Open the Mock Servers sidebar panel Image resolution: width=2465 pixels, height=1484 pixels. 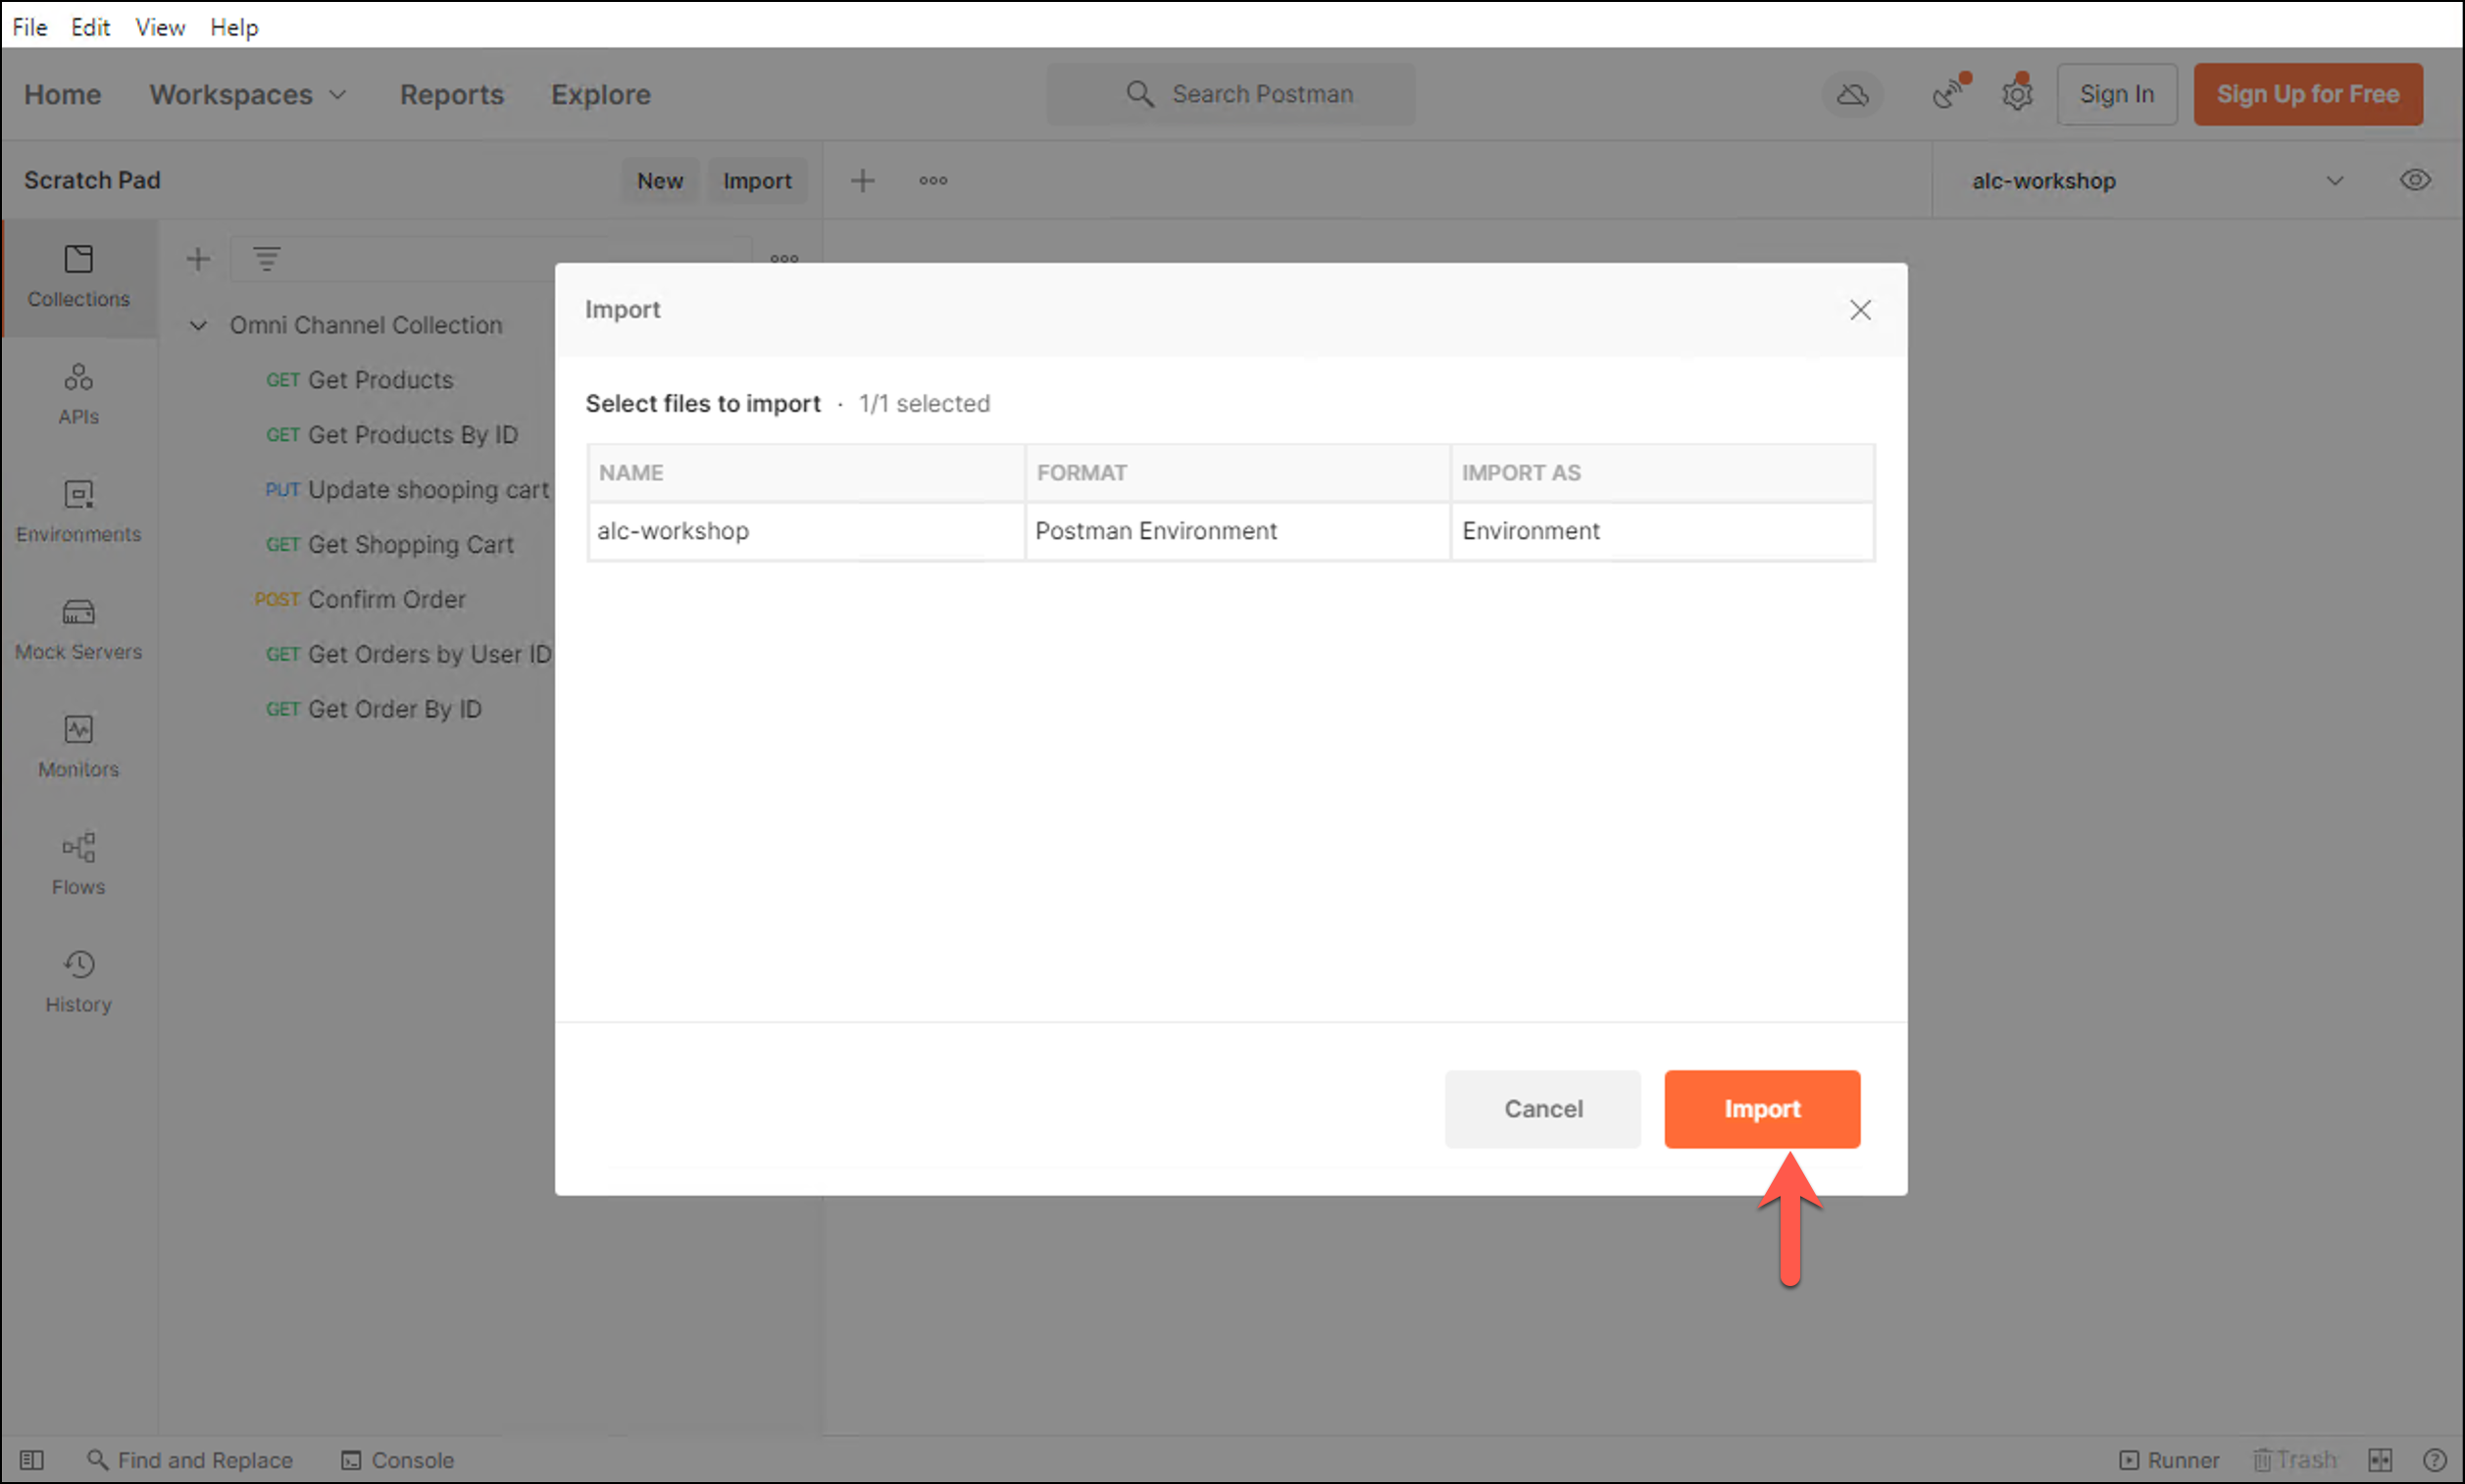pyautogui.click(x=78, y=628)
